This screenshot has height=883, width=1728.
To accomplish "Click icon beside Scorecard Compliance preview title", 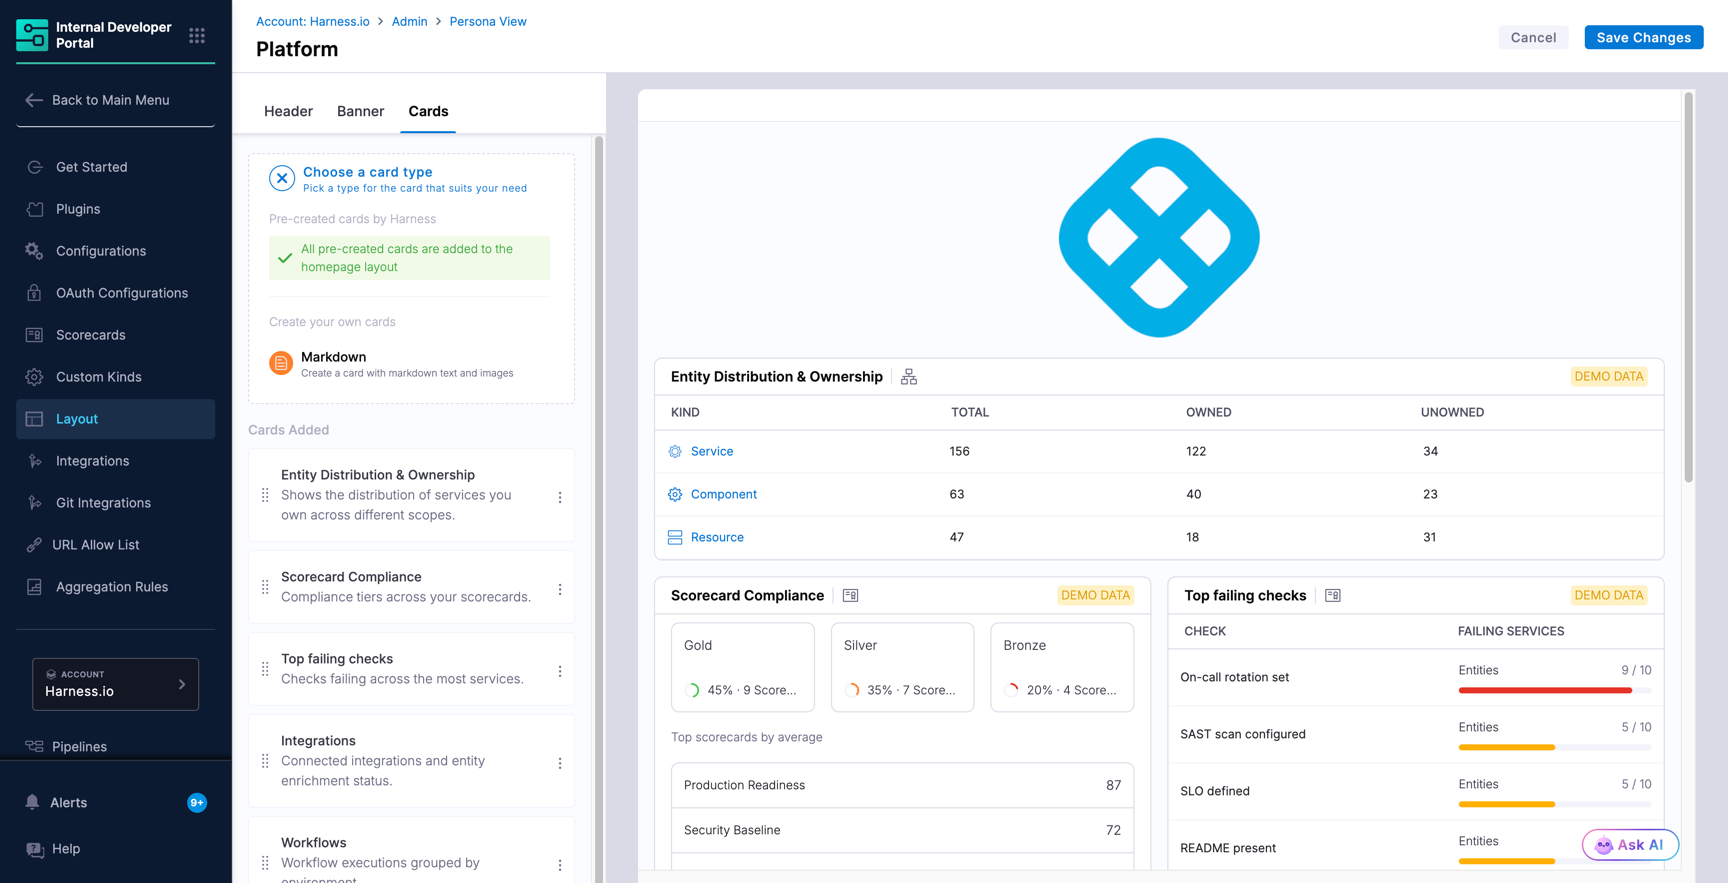I will point(851,595).
